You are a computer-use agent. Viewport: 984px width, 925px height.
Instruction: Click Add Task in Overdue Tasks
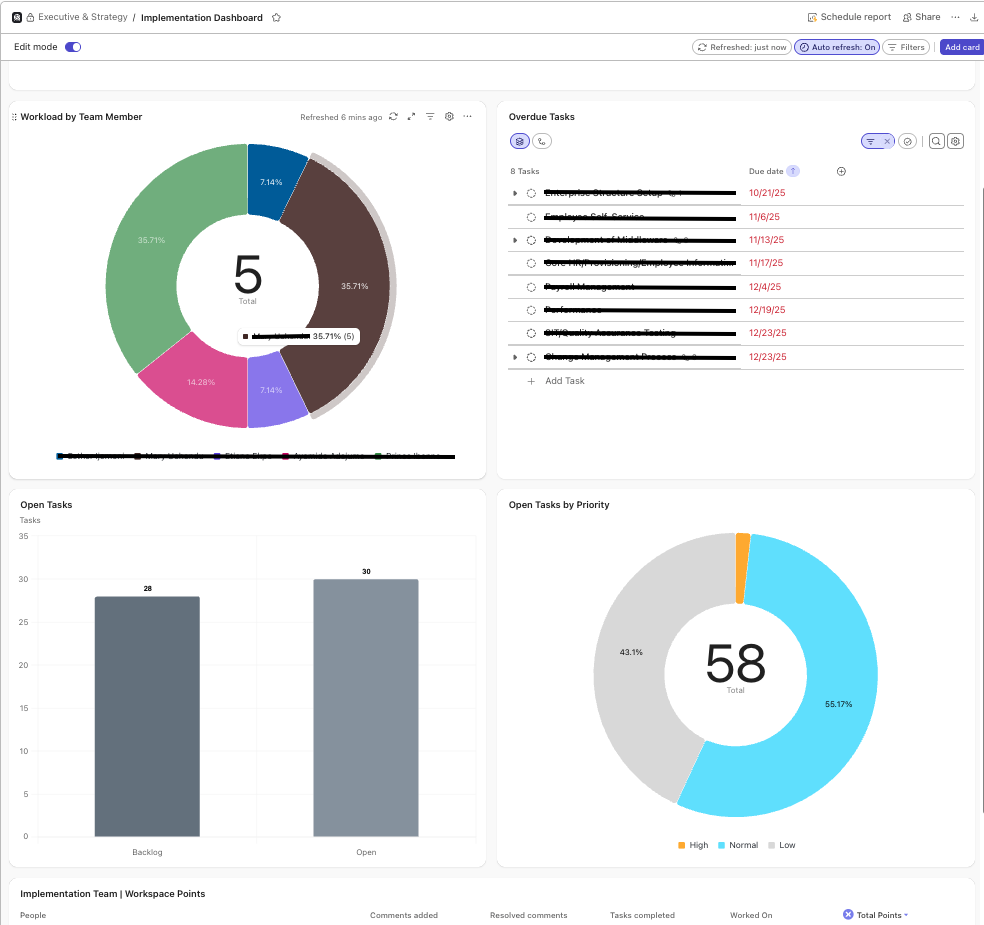point(565,381)
